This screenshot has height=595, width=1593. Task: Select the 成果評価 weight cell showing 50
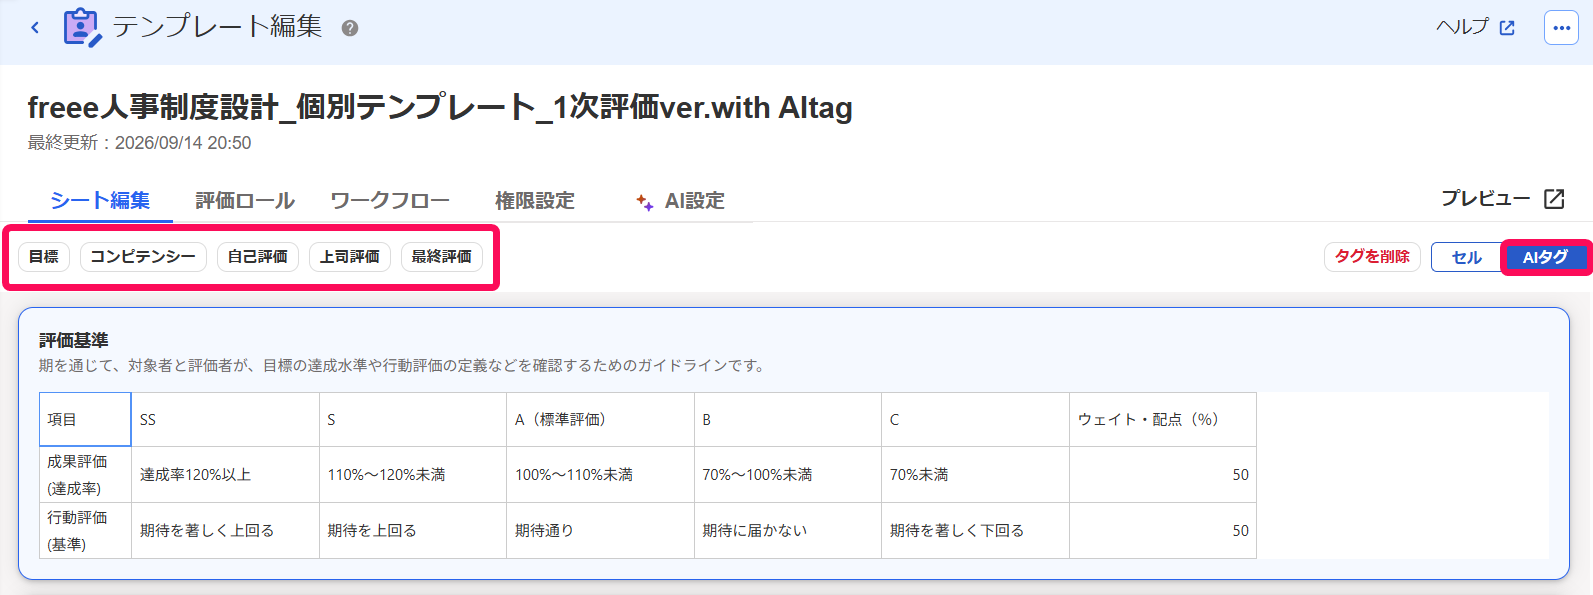point(1163,475)
